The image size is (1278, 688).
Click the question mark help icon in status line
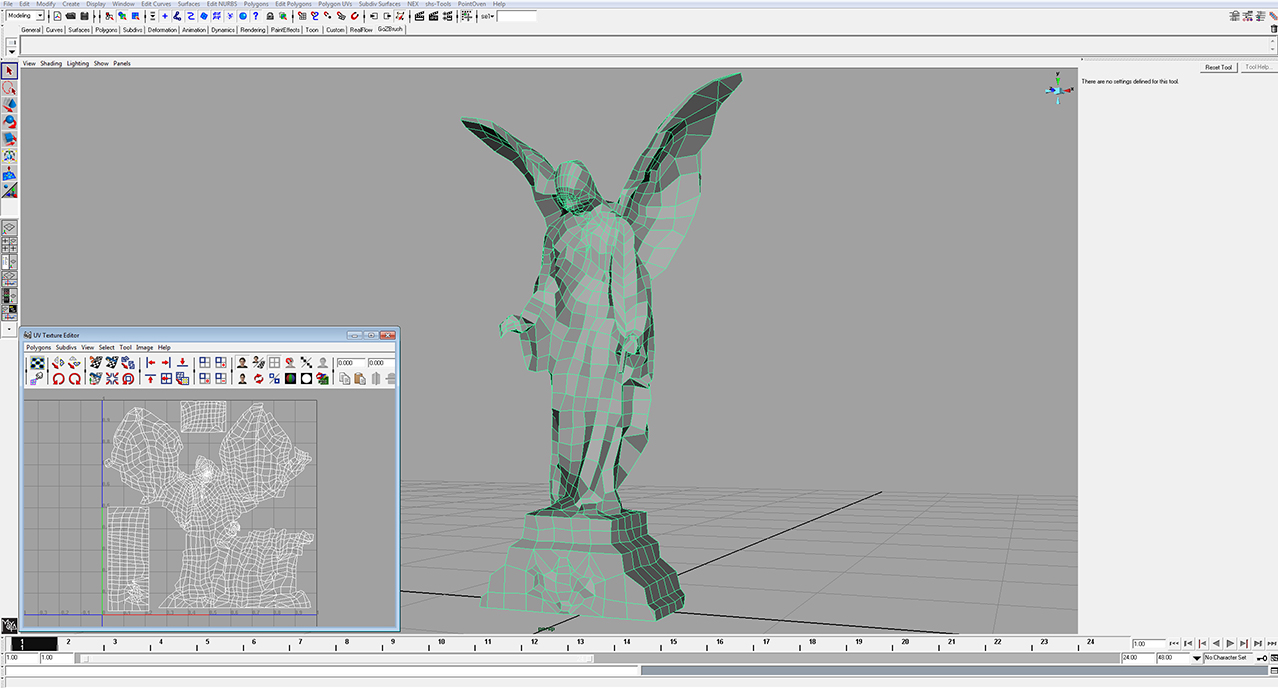(x=255, y=16)
